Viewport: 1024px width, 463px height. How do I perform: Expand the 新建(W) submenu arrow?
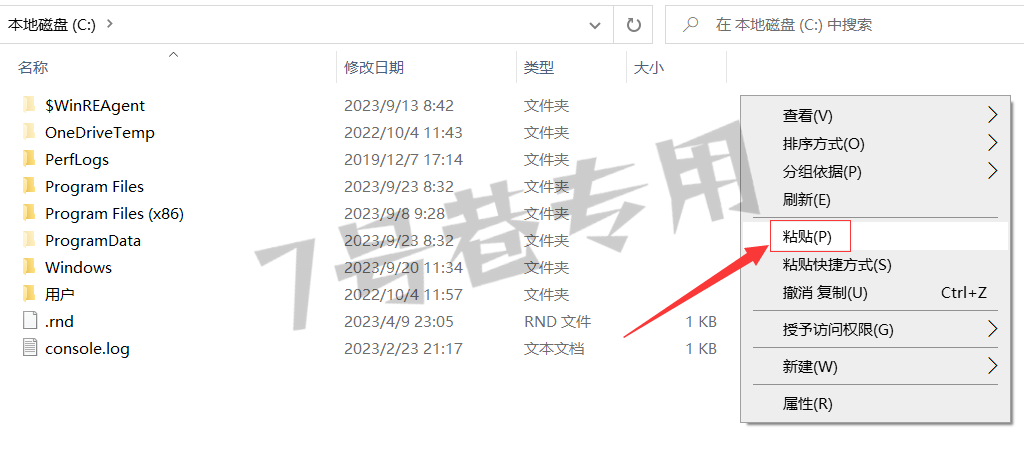click(x=993, y=366)
